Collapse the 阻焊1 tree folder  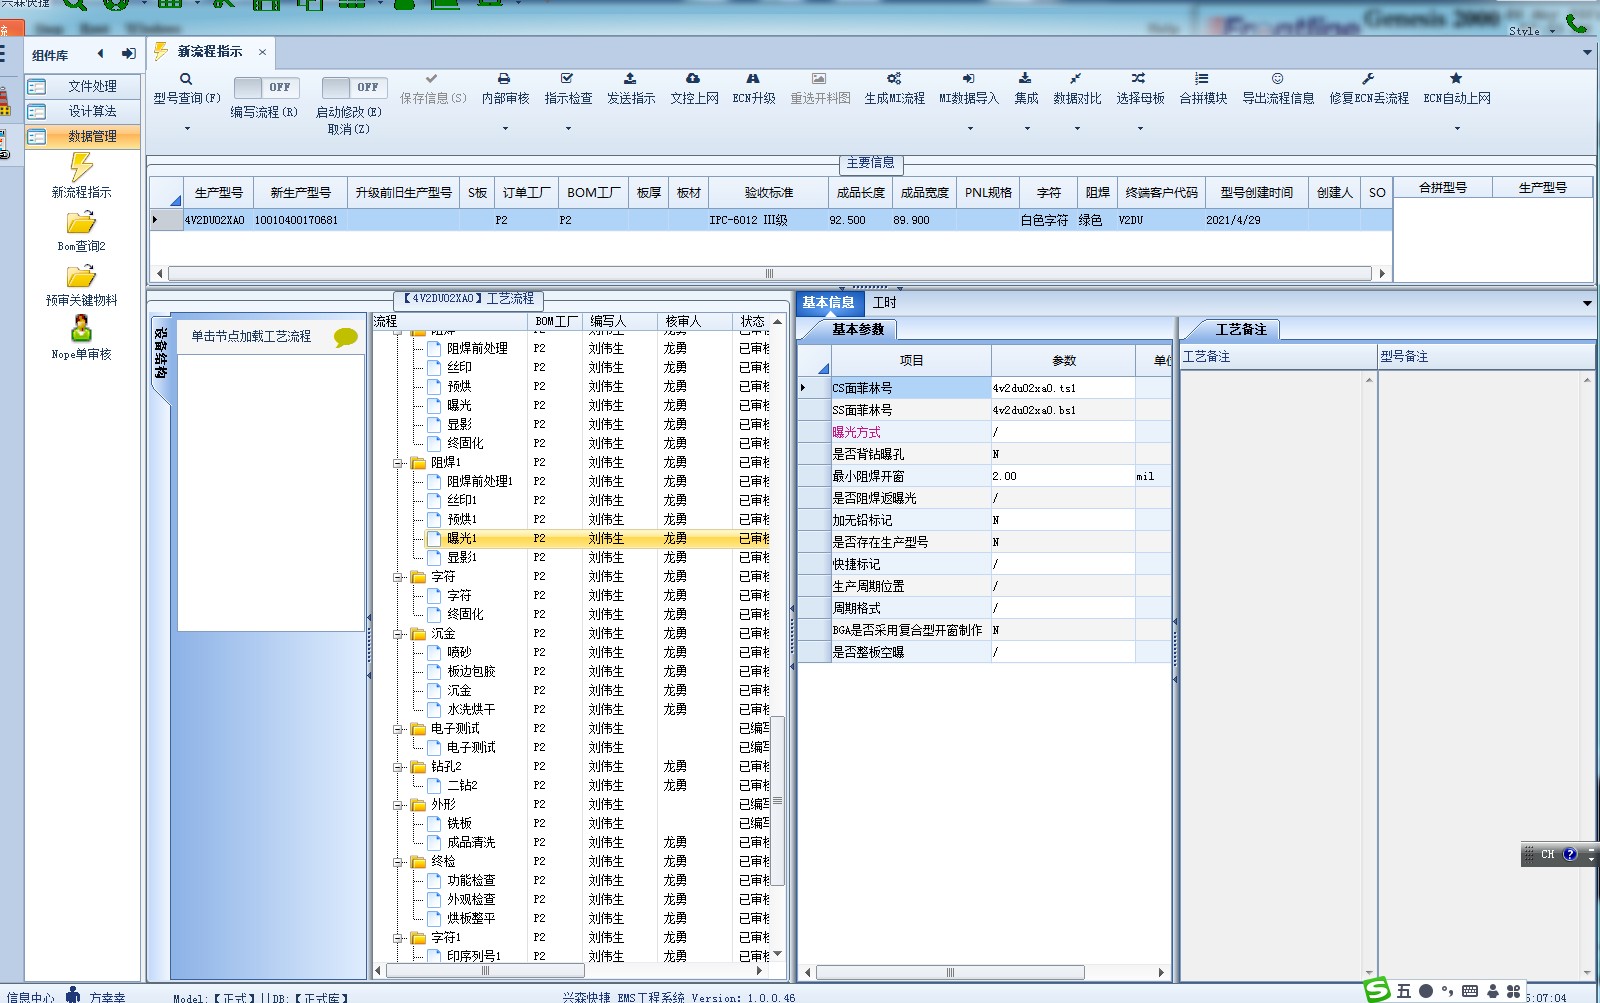click(398, 463)
